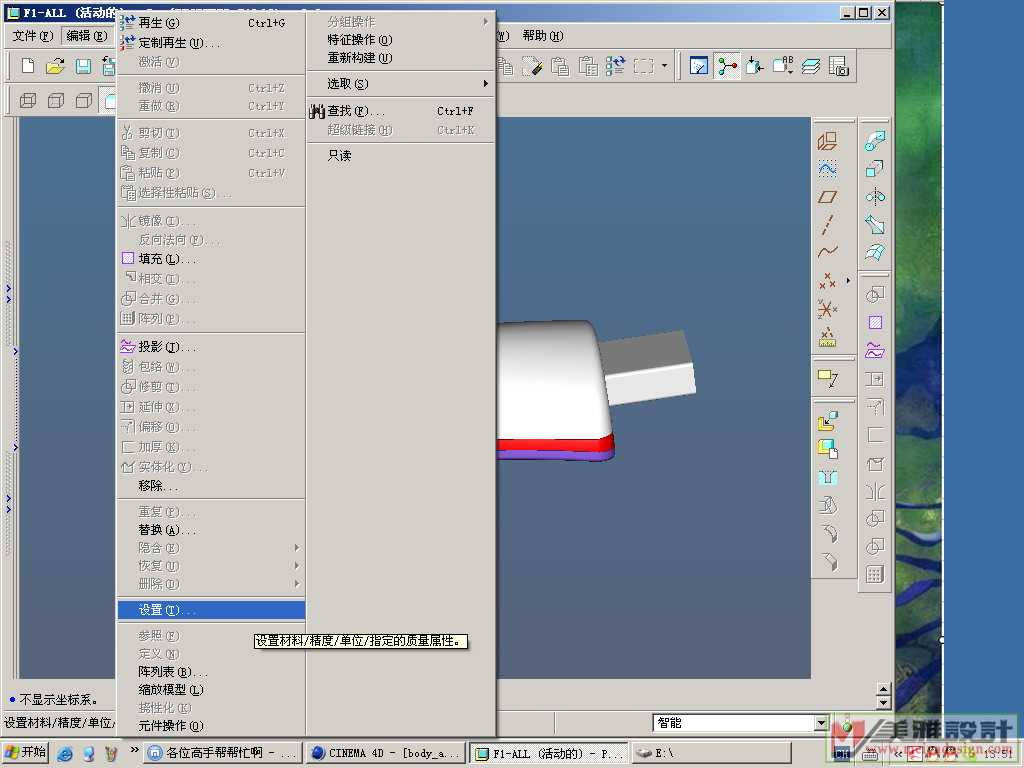Click the message area scroll down arrow
This screenshot has width=1024, height=768.
click(x=883, y=703)
